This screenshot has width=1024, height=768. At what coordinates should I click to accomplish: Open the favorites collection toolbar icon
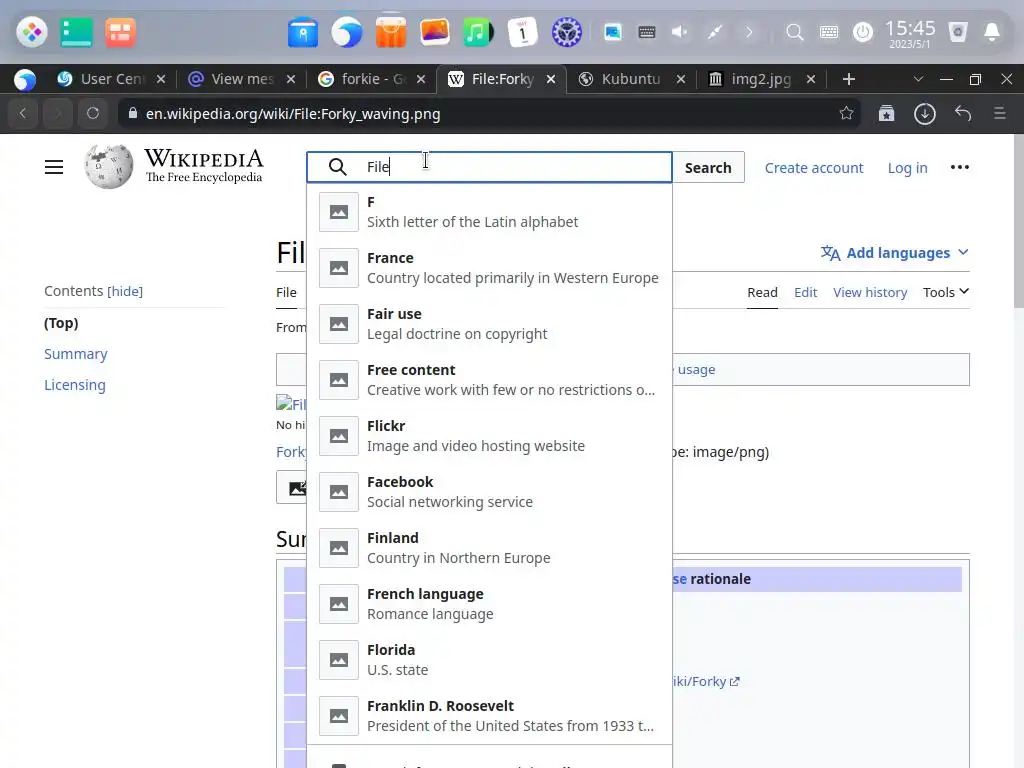click(x=886, y=114)
